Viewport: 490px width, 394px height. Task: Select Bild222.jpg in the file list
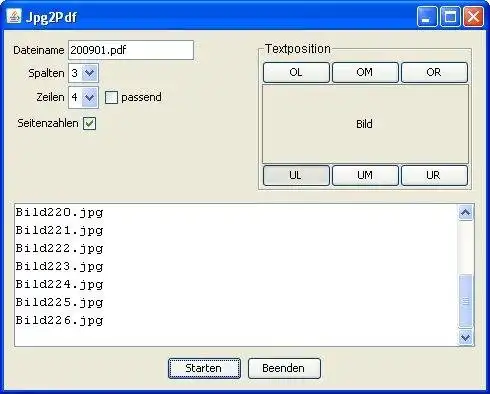click(59, 248)
